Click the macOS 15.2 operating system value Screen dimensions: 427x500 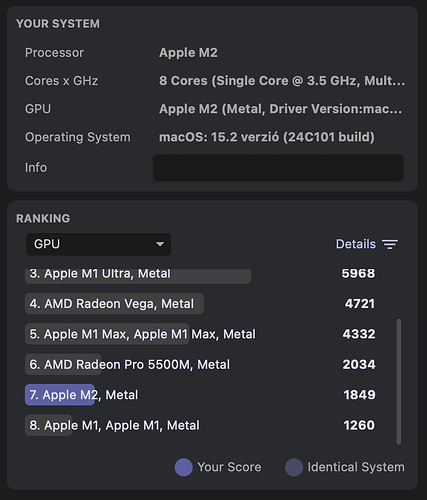tap(267, 137)
